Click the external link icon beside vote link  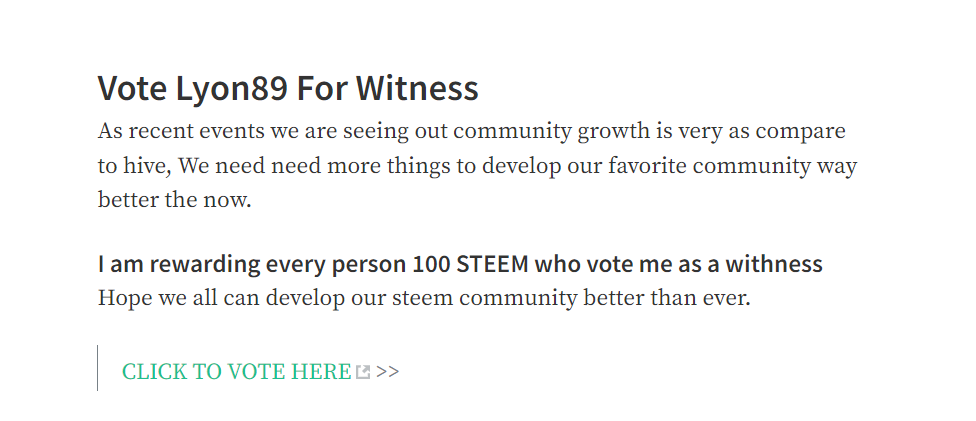pos(363,372)
